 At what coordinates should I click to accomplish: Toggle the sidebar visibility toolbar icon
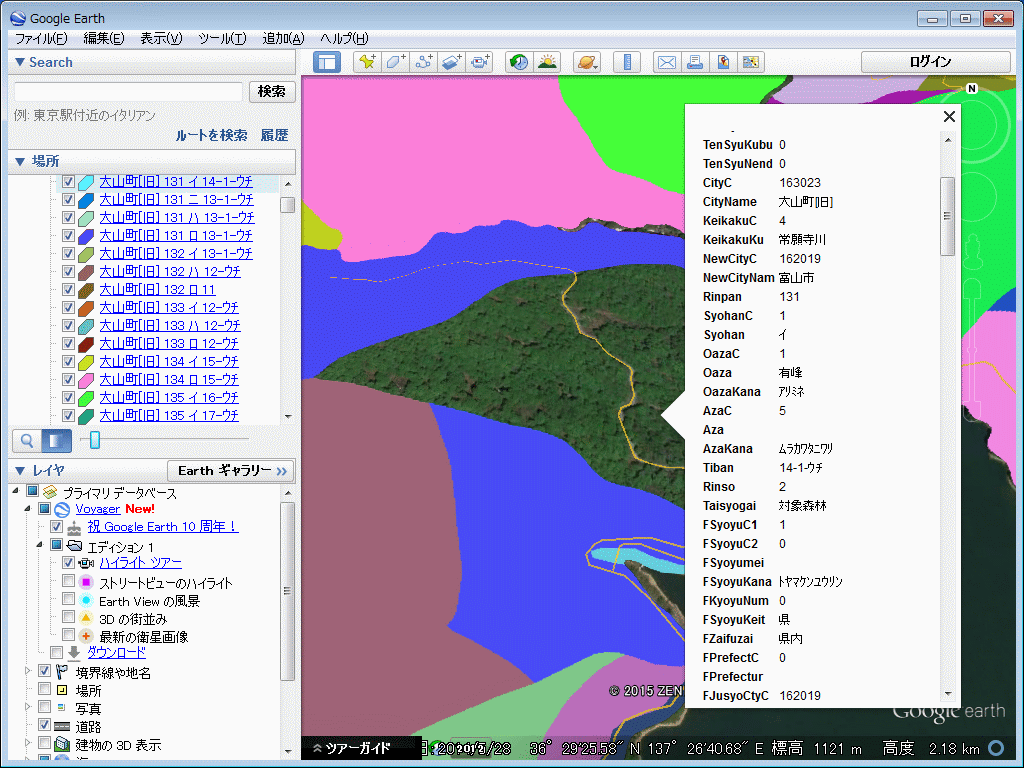(327, 62)
